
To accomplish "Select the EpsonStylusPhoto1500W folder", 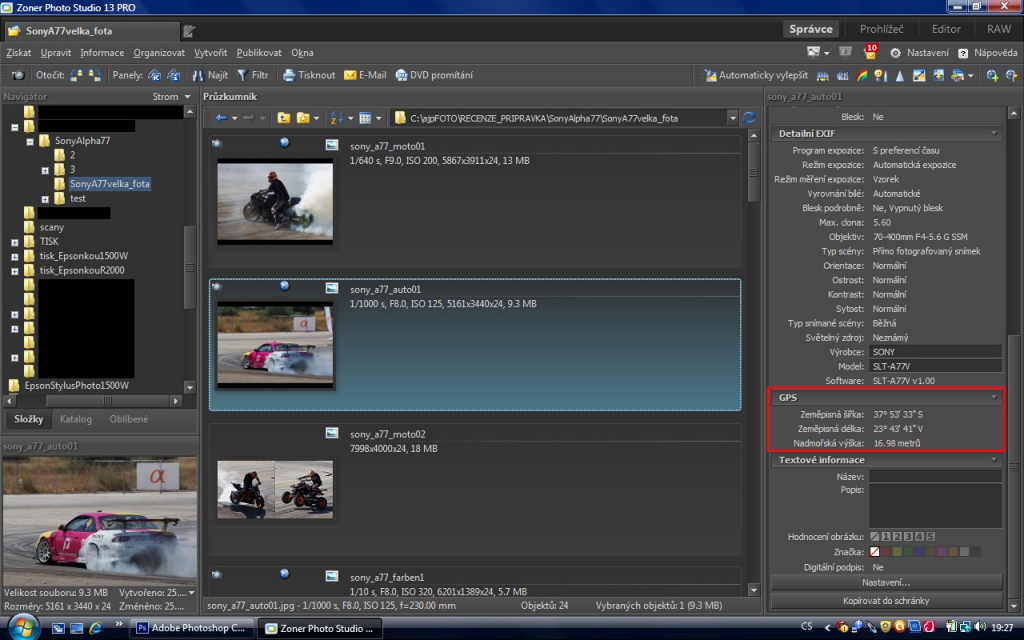I will pyautogui.click(x=76, y=385).
